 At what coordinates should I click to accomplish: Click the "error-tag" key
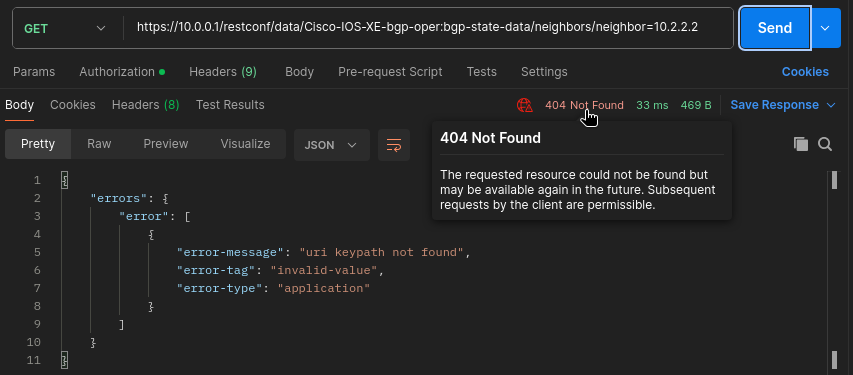click(217, 271)
